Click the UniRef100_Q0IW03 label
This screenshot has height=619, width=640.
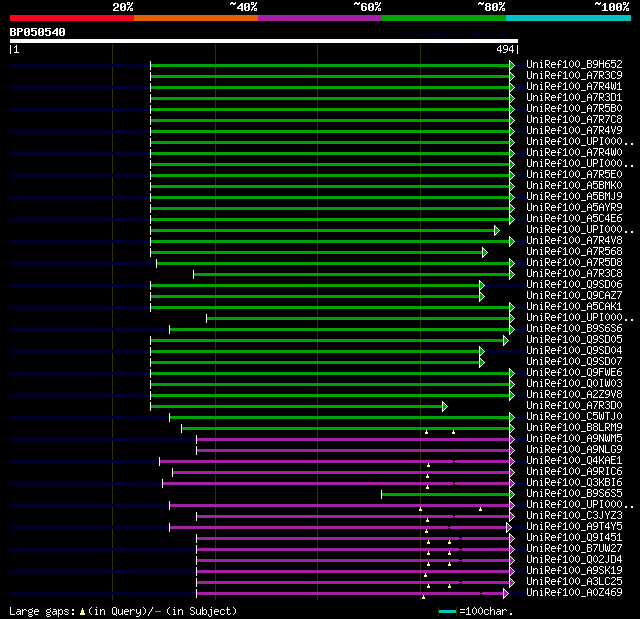click(x=574, y=384)
